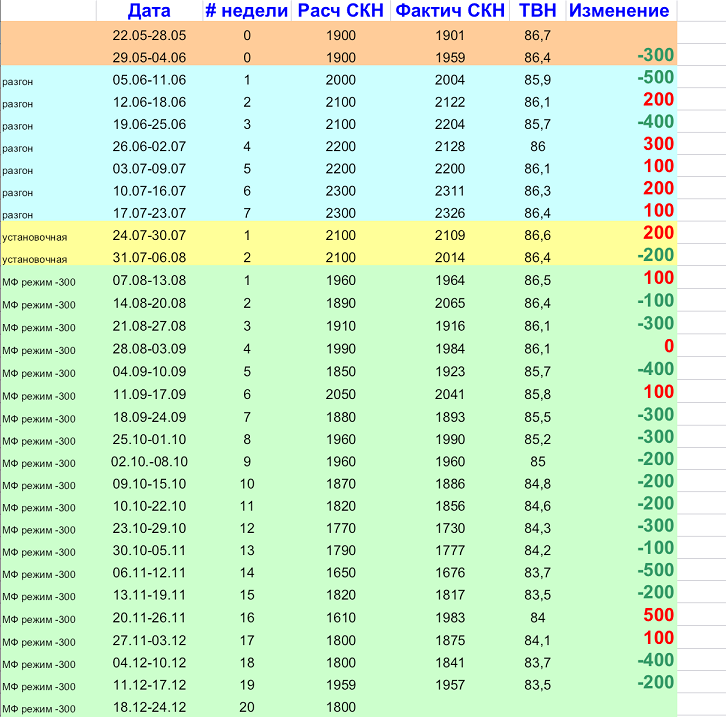Screen dimensions: 726x717
Task: Select the 84,2 ТВН cell
Action: click(x=538, y=551)
